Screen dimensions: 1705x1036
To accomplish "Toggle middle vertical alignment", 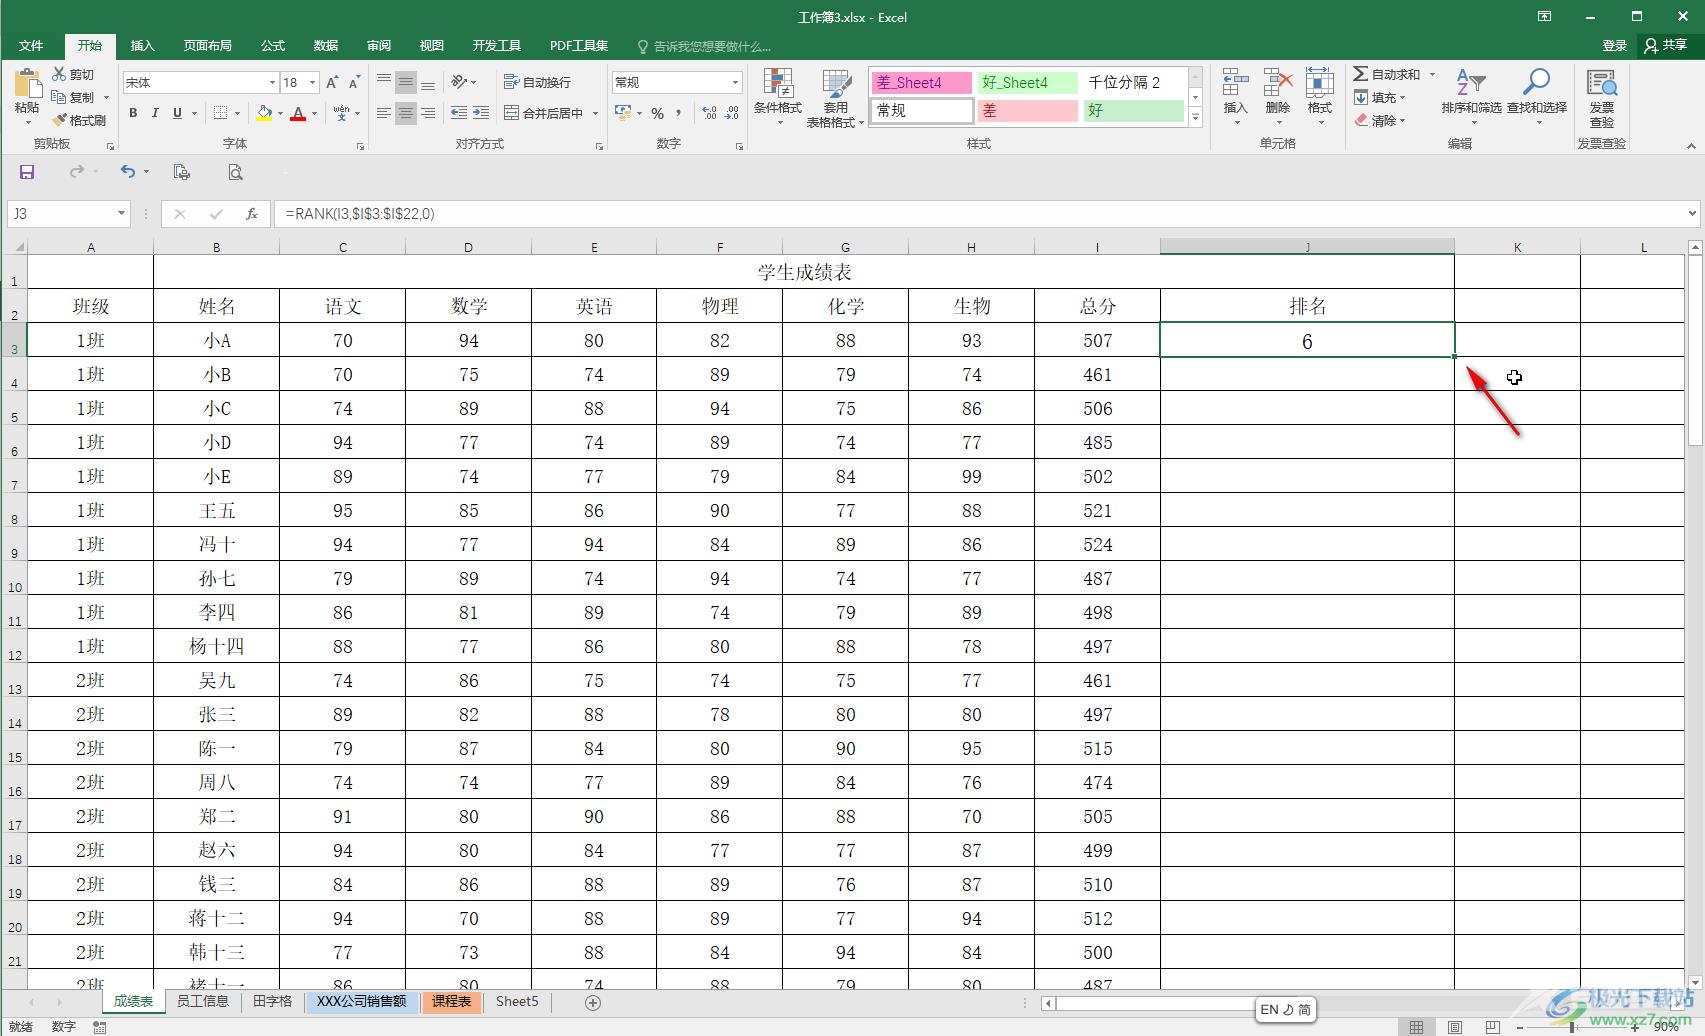I will tap(406, 82).
